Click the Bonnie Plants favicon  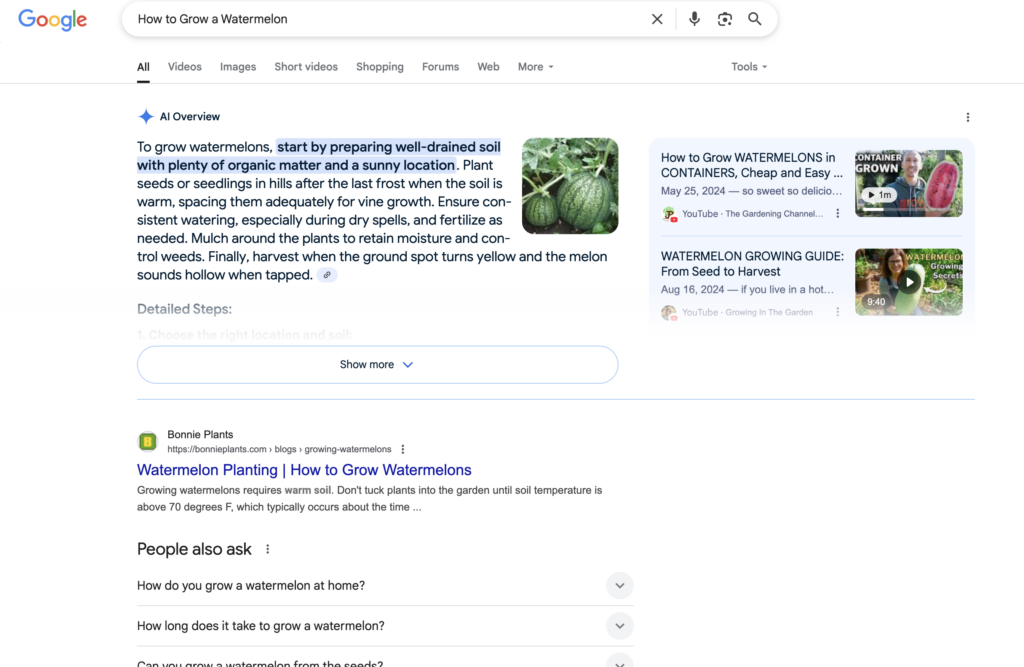click(148, 442)
